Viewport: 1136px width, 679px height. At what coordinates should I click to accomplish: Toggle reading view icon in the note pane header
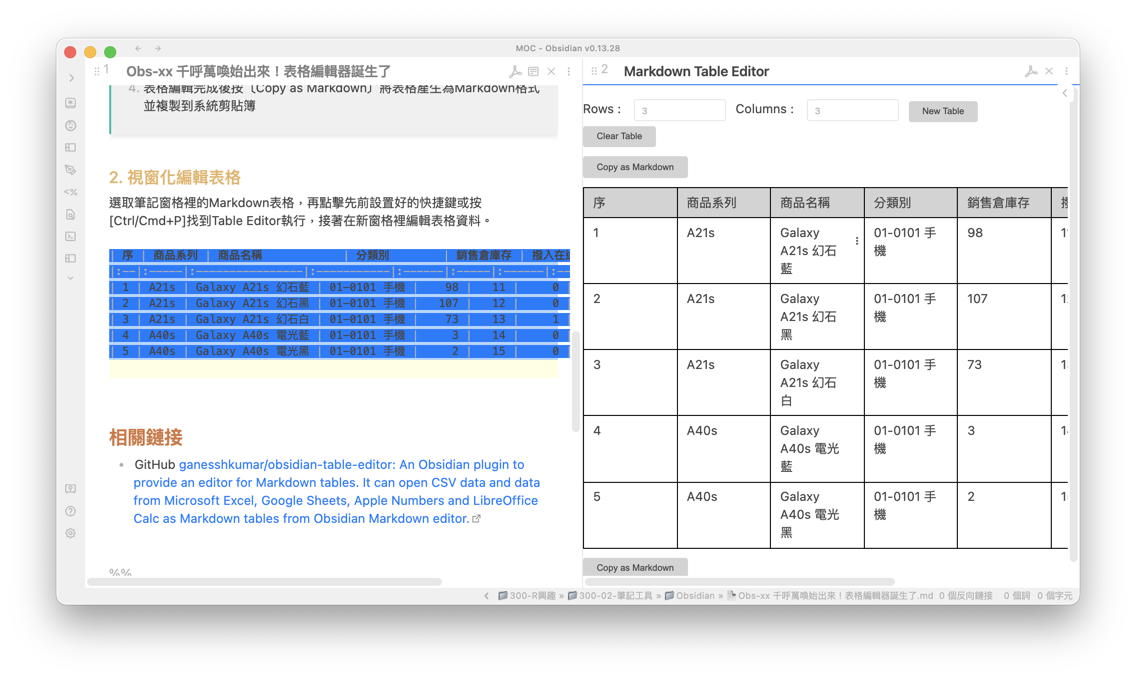(533, 71)
